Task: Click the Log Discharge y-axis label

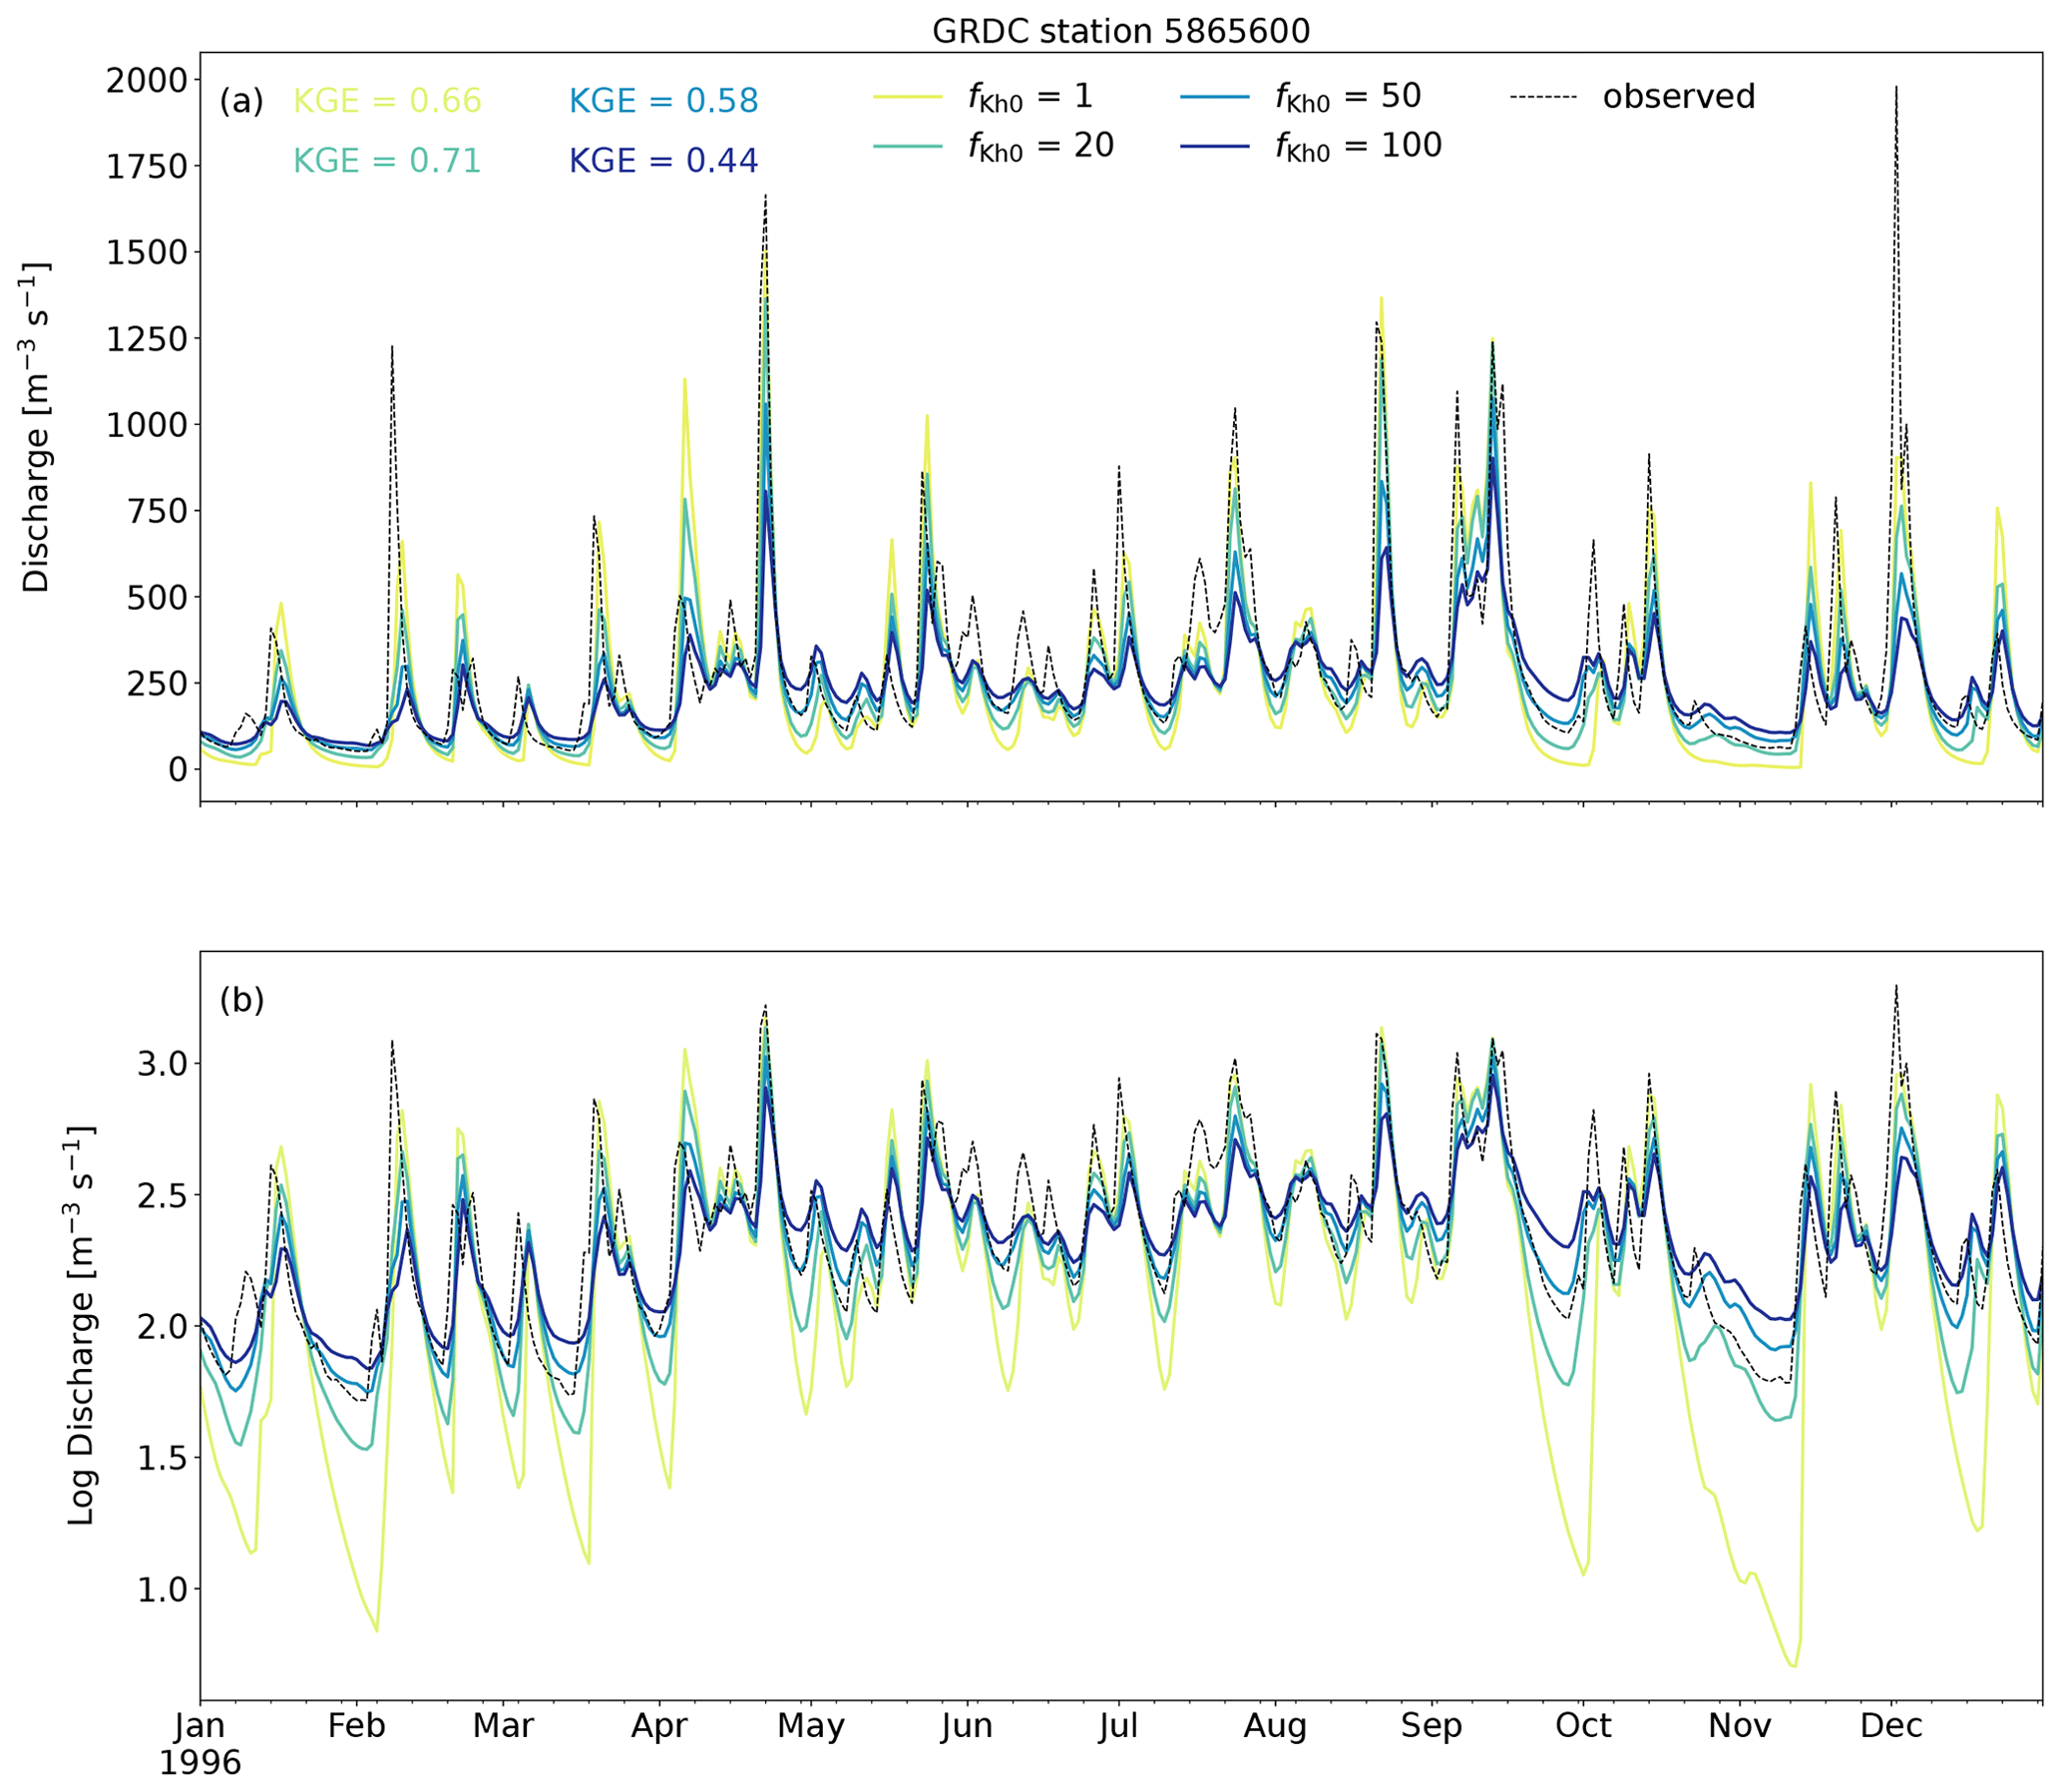Action: click(x=81, y=1324)
